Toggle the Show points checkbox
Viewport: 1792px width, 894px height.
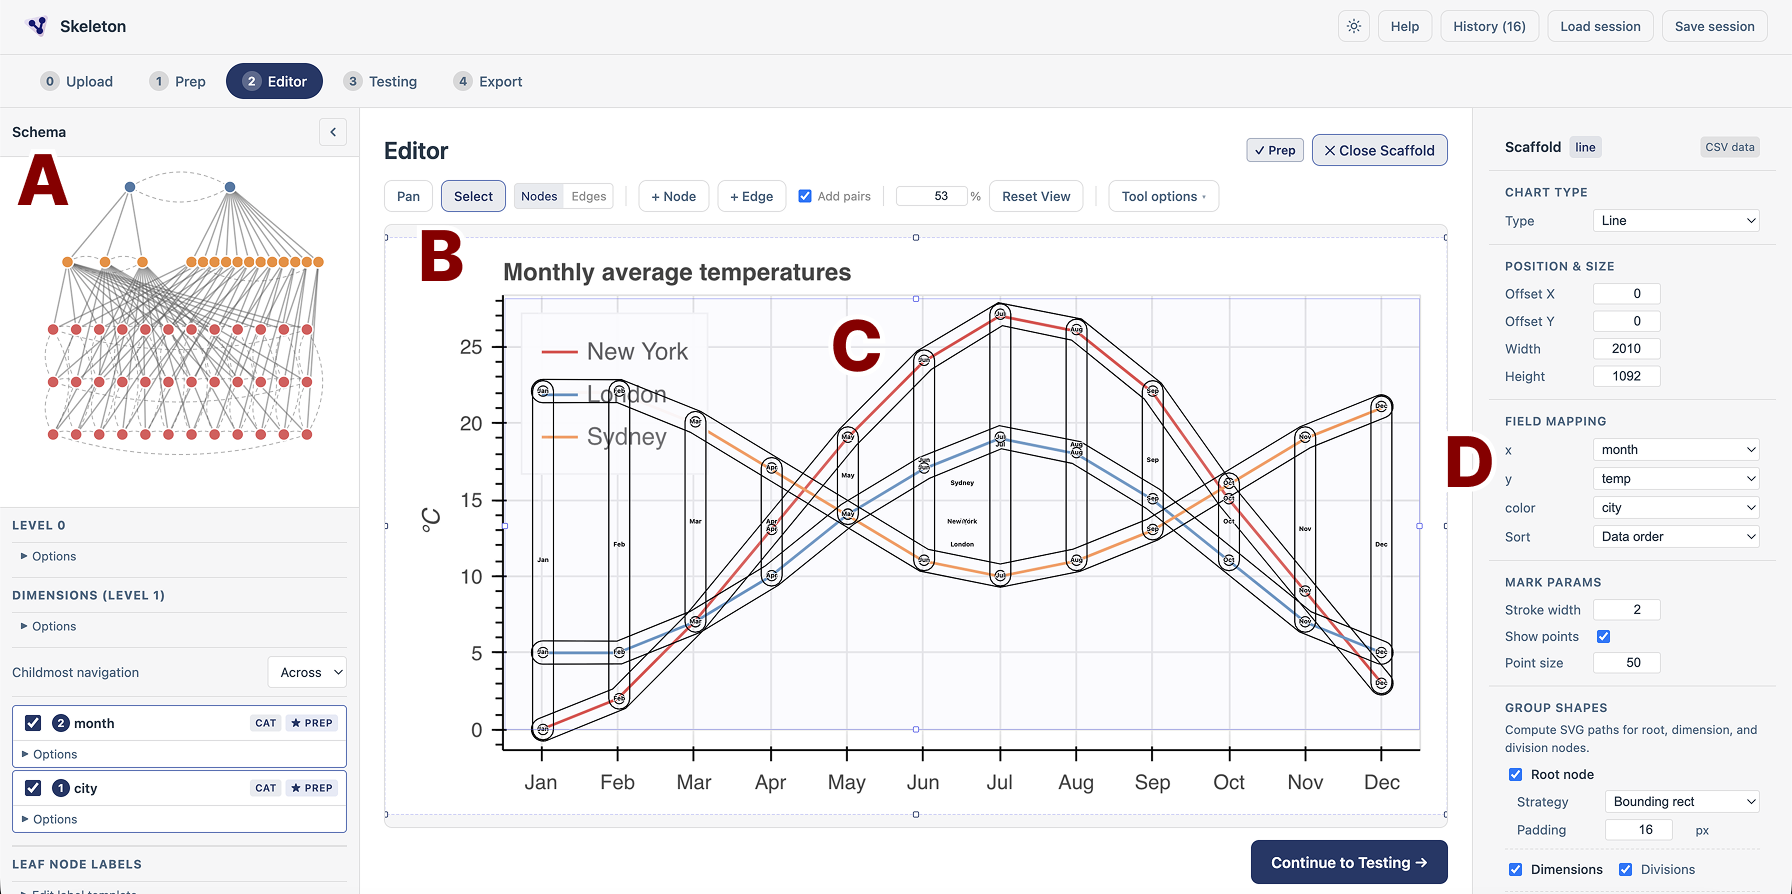(x=1604, y=636)
